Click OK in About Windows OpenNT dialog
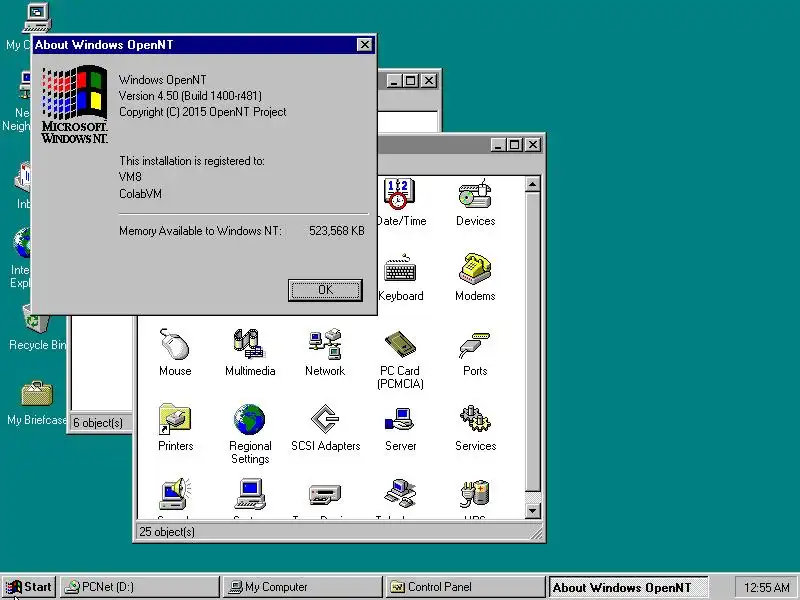This screenshot has width=800, height=600. [325, 290]
